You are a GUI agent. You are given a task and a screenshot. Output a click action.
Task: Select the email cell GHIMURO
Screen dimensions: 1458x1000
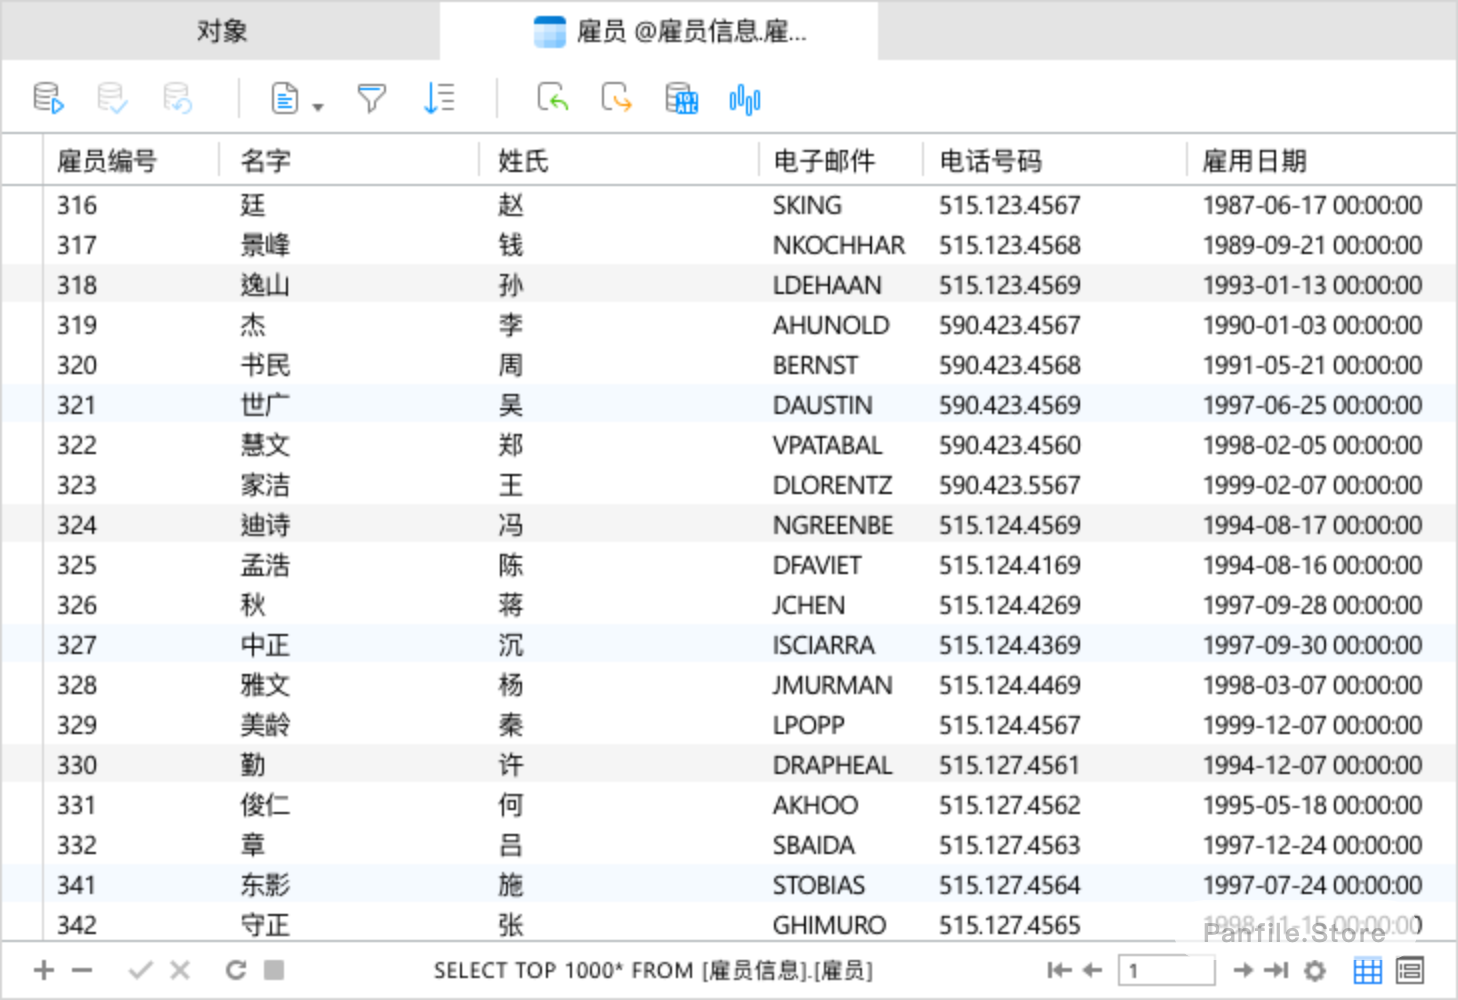[x=829, y=925]
